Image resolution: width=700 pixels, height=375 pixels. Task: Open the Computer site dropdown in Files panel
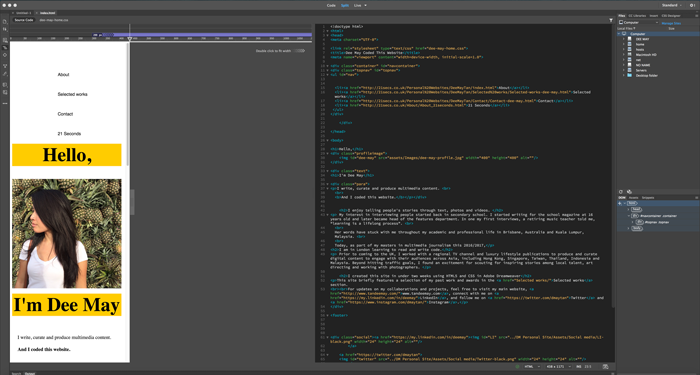pyautogui.click(x=639, y=22)
